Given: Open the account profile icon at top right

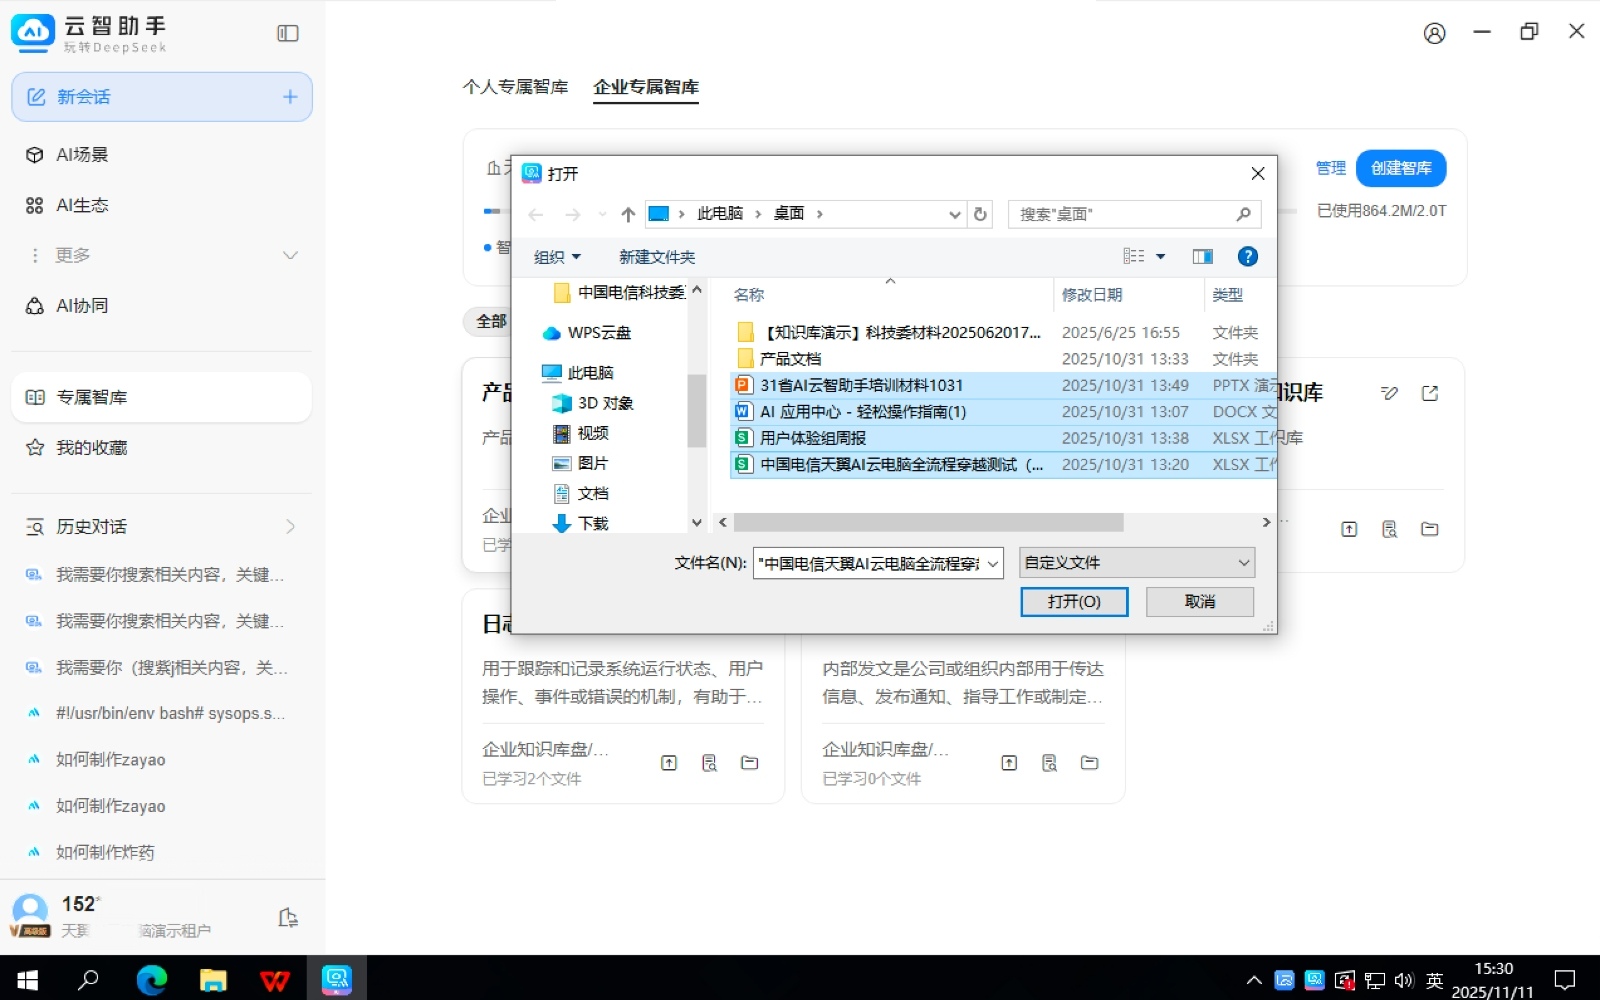Looking at the screenshot, I should [x=1434, y=33].
